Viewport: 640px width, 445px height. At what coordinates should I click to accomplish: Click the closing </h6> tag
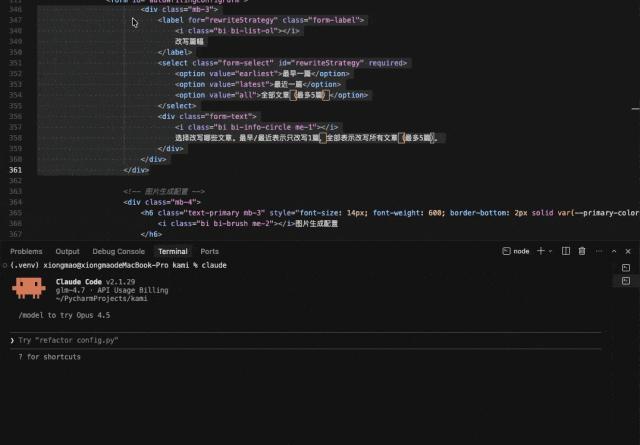[151, 234]
